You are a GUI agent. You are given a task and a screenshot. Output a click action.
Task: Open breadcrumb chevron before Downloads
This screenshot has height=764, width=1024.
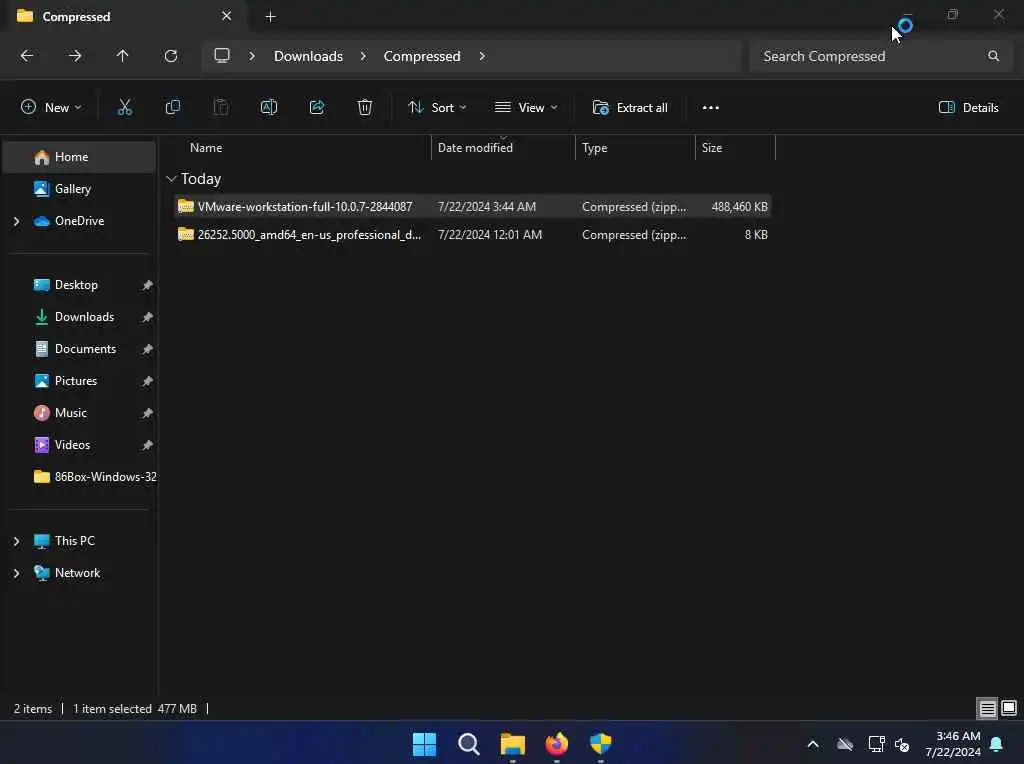[x=251, y=56]
